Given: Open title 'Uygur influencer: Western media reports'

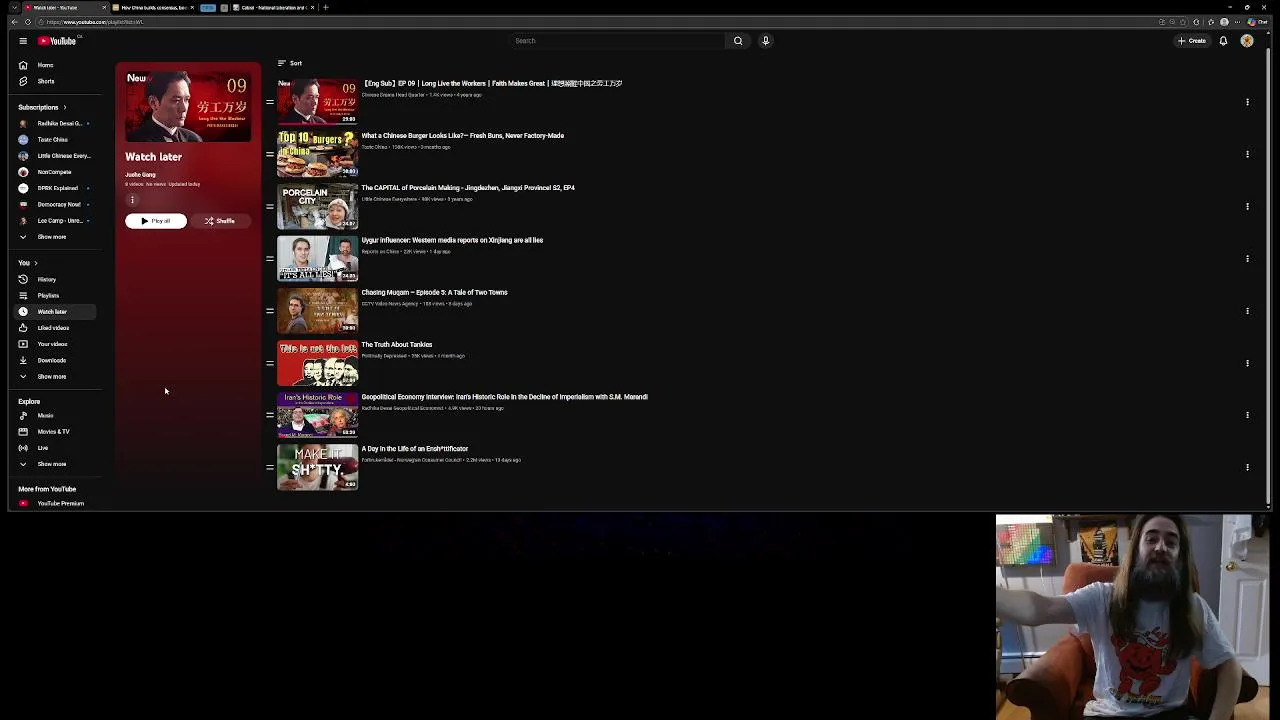Looking at the screenshot, I should [x=452, y=240].
